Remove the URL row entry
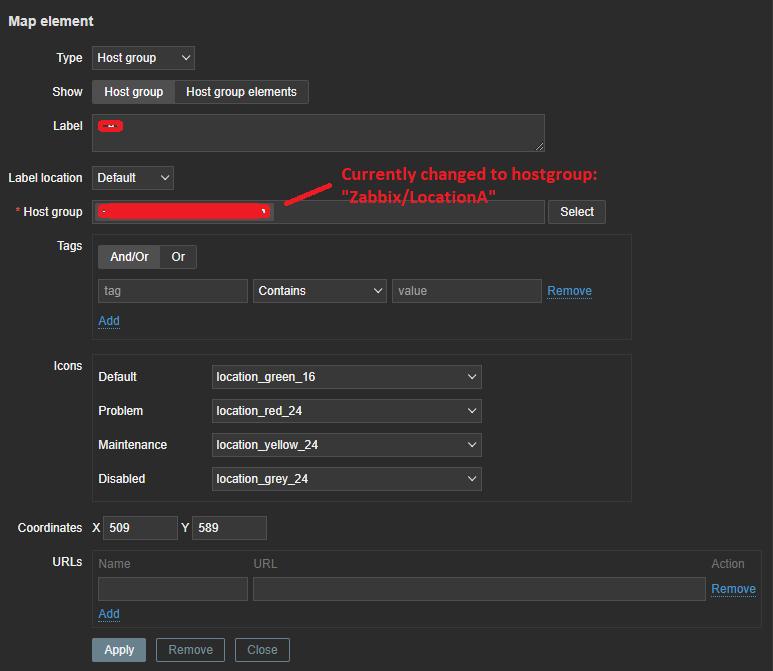Screen dimensions: 773x671 733,589
